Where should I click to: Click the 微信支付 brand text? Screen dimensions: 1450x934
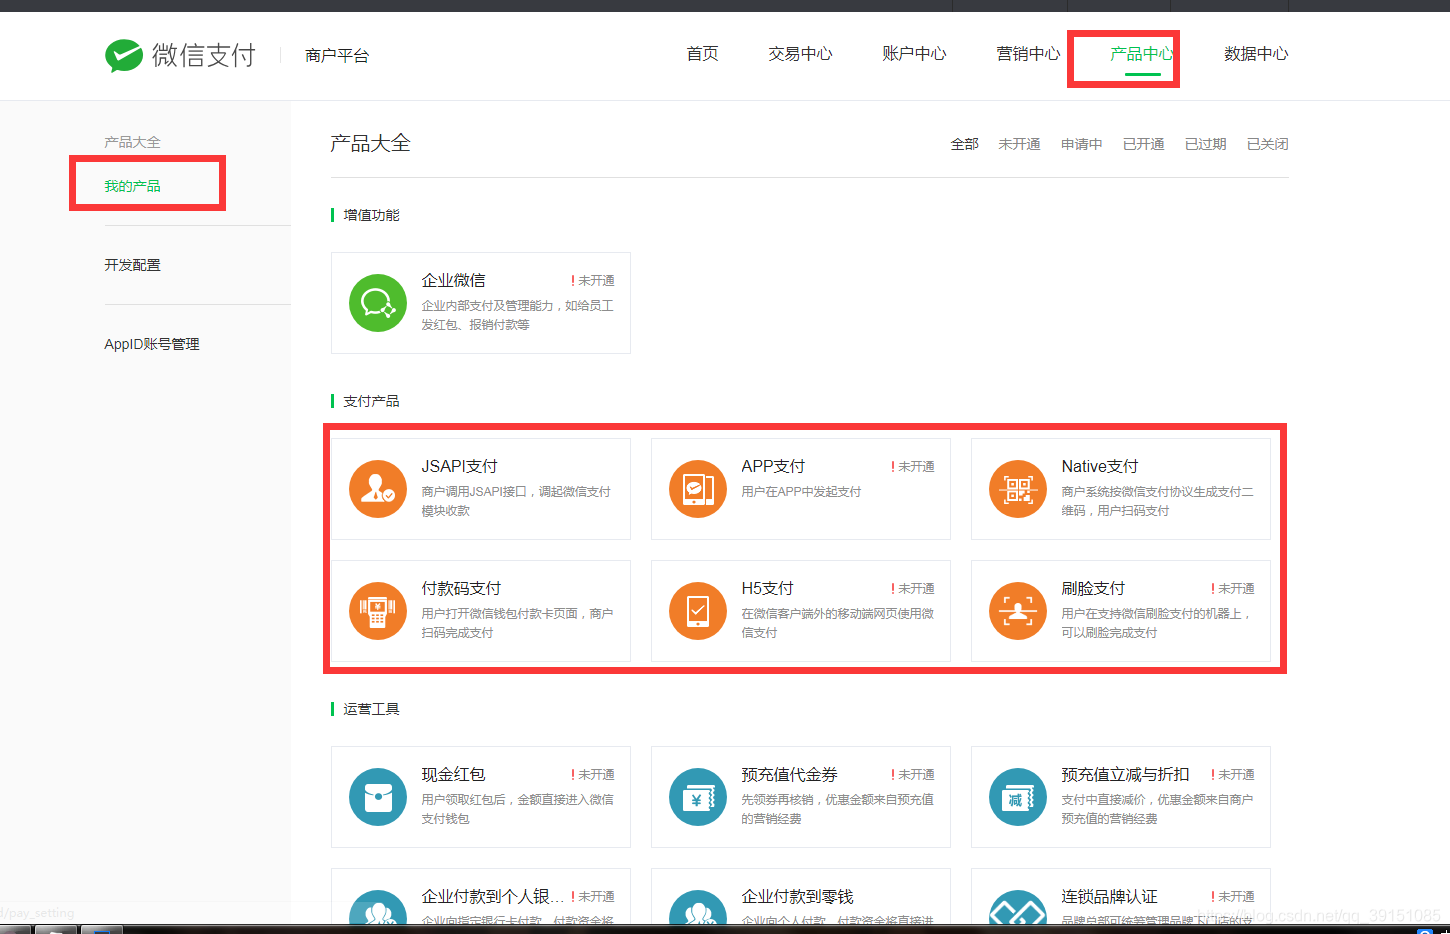coord(204,55)
